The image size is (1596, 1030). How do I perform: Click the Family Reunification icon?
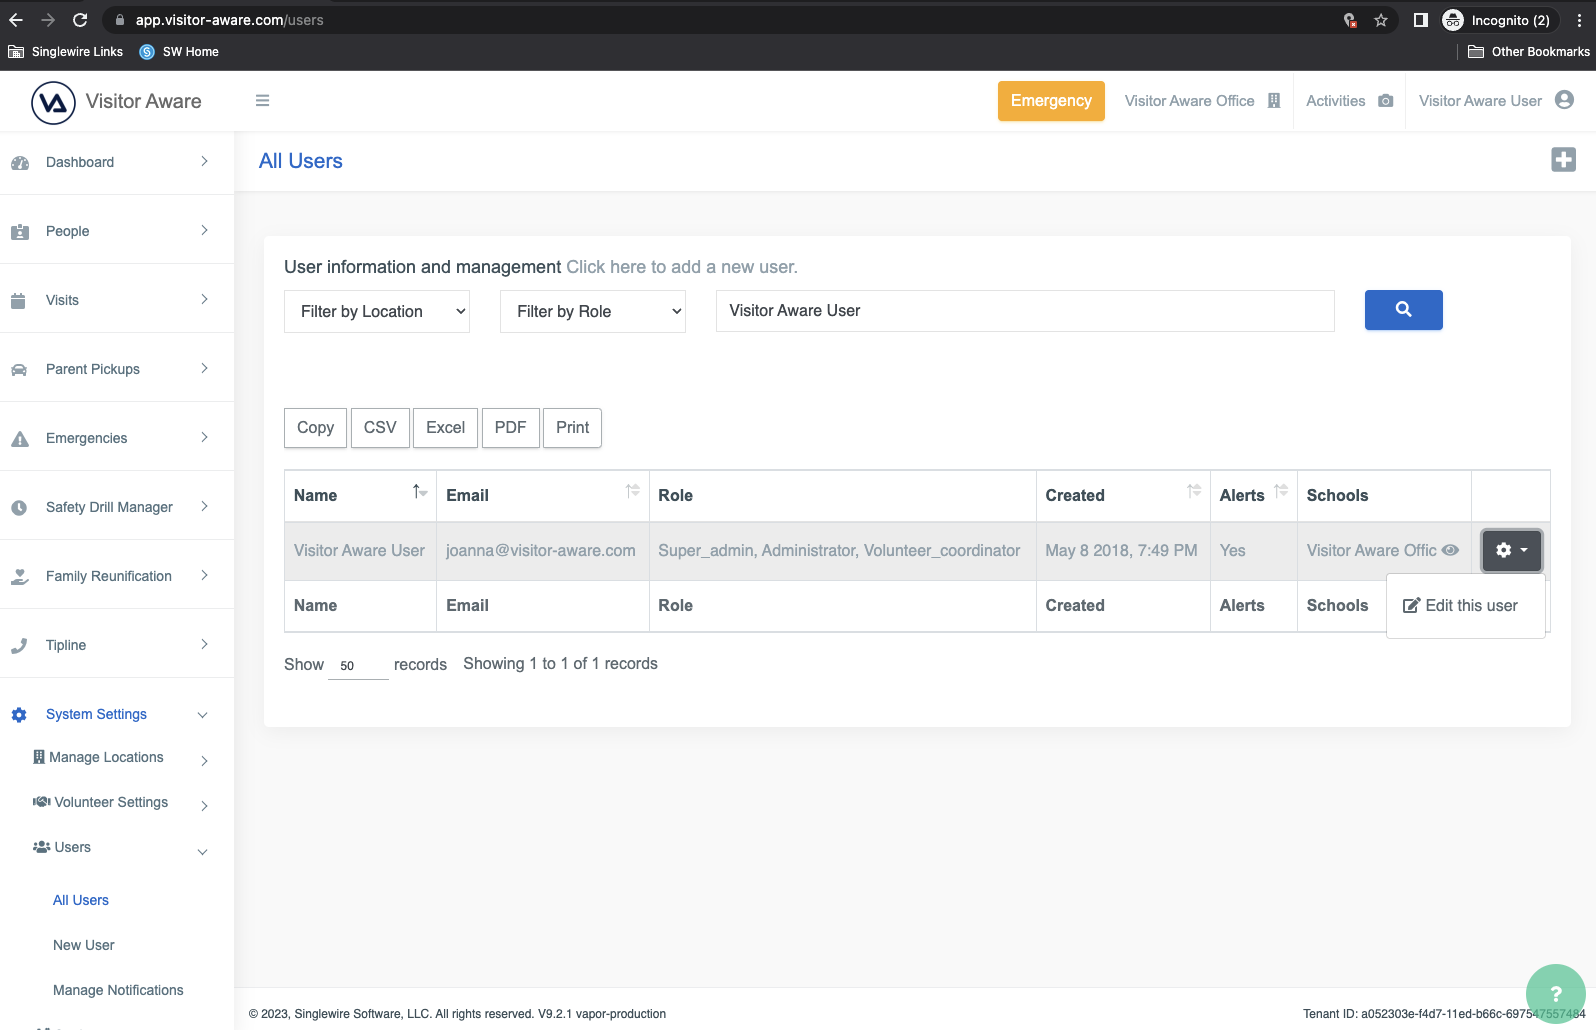[x=19, y=576]
